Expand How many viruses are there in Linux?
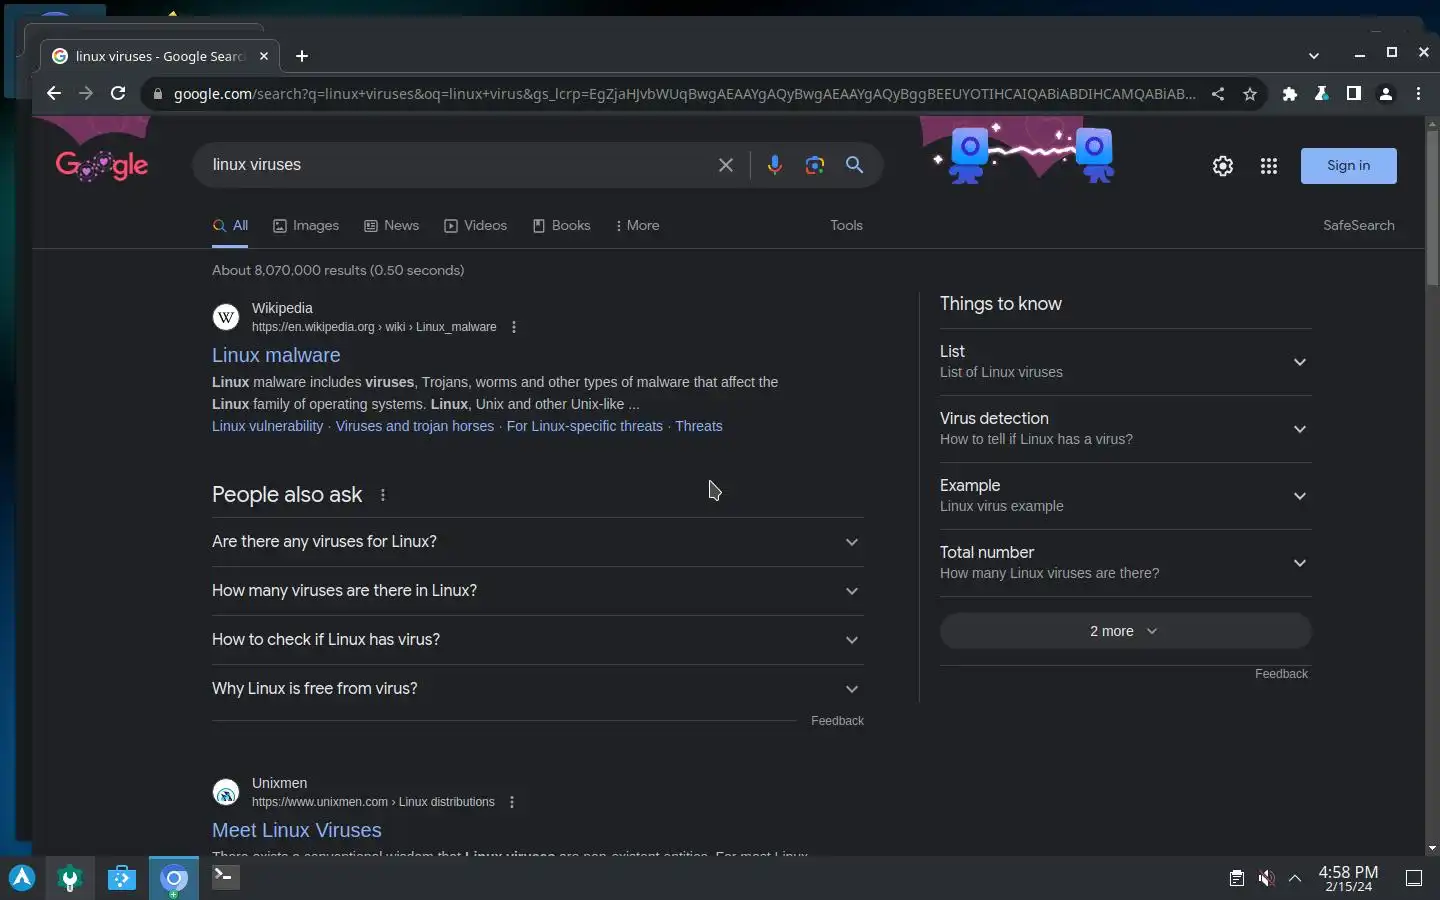This screenshot has height=900, width=1440. (x=538, y=591)
